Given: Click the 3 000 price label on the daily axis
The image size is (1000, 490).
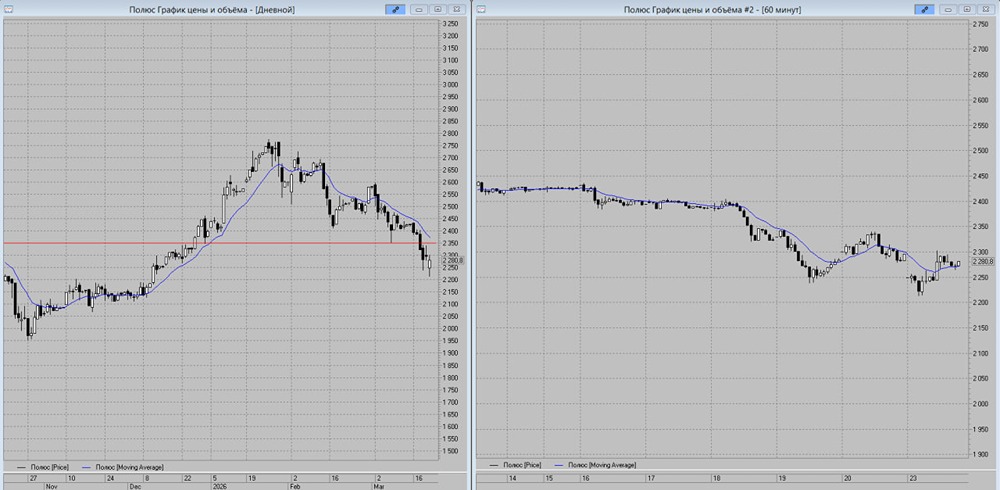Looking at the screenshot, I should click(x=450, y=85).
